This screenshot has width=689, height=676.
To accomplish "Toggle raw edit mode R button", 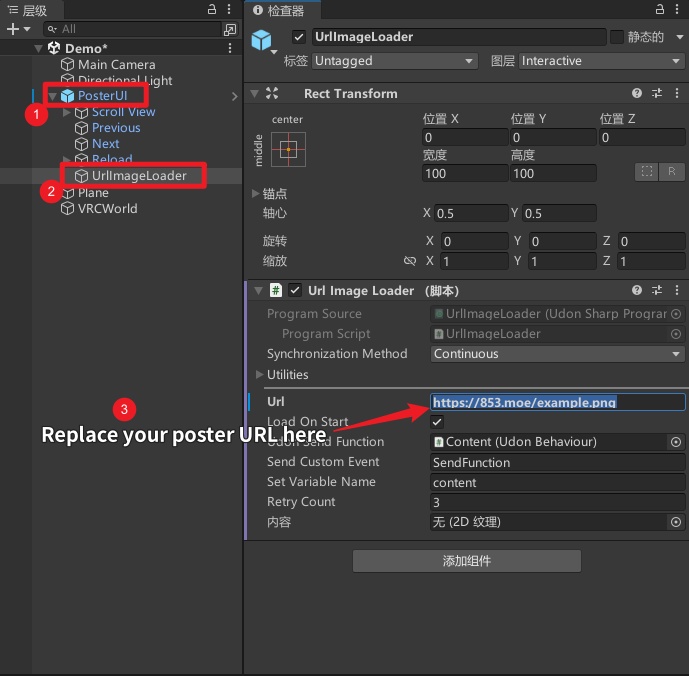I will click(671, 172).
